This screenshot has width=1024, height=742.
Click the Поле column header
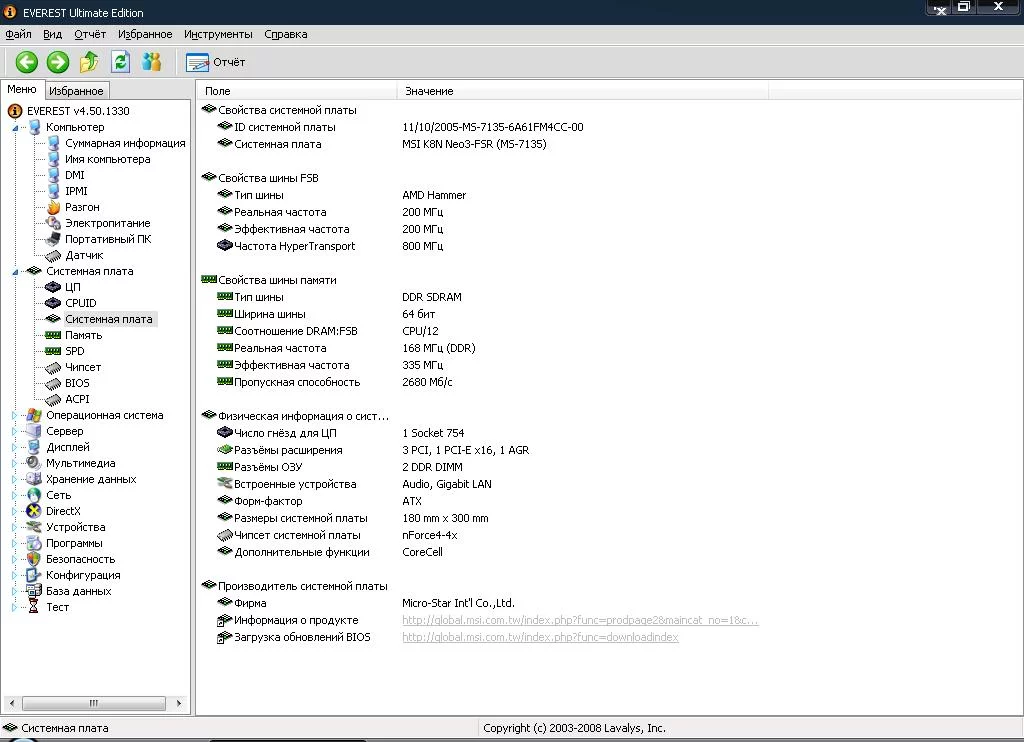point(297,91)
